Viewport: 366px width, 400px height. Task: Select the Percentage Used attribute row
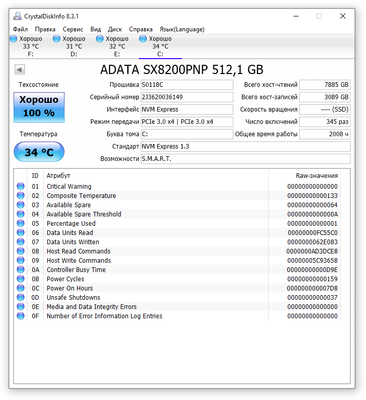[x=177, y=223]
